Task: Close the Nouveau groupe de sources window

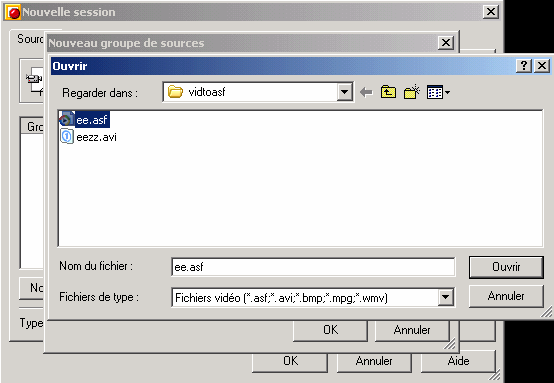Action: tap(446, 43)
